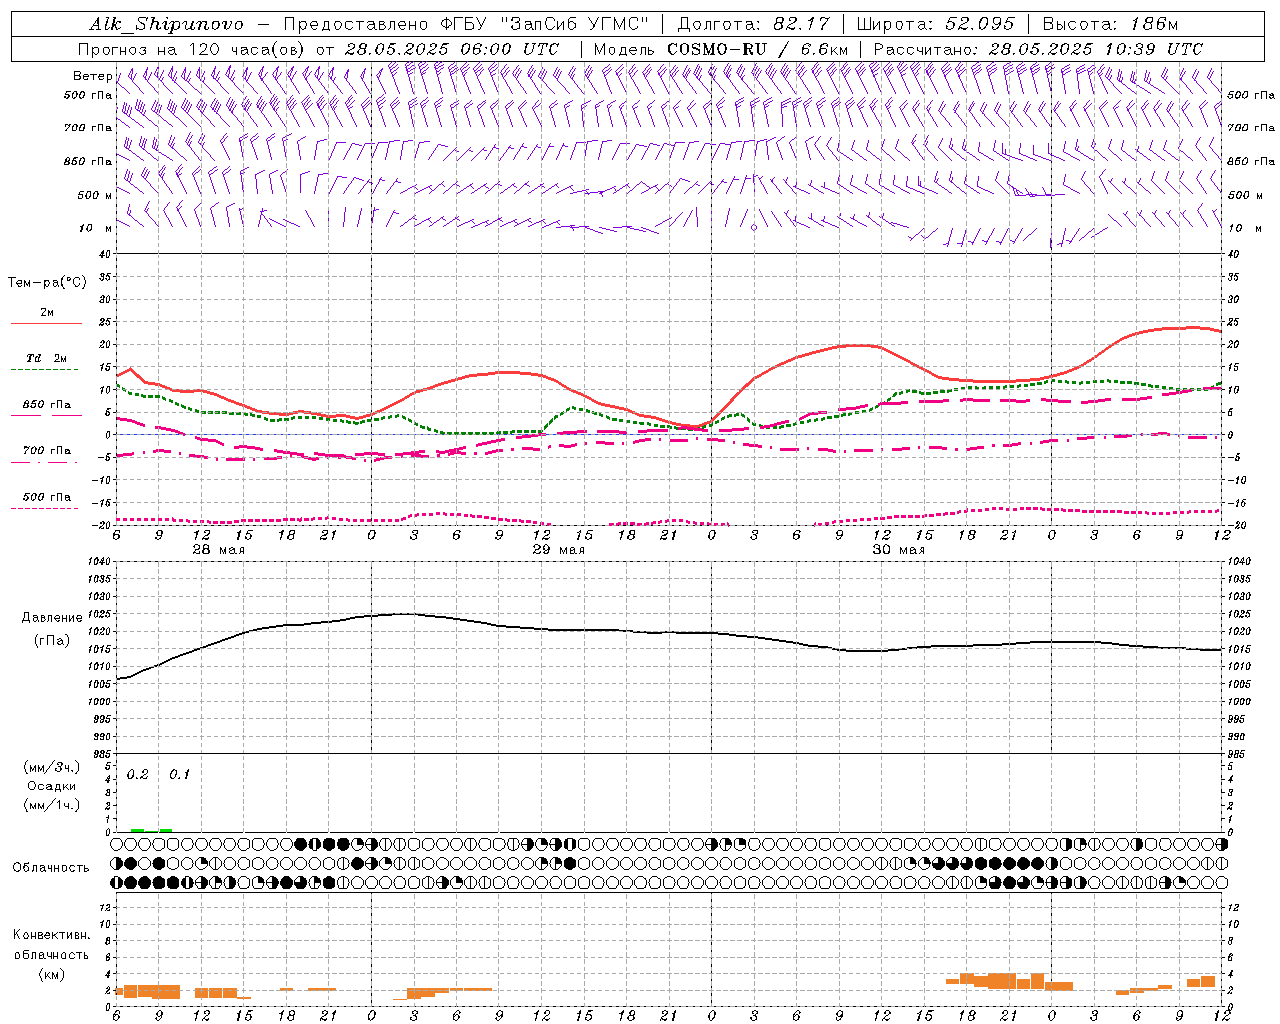Click the 29 мая date label
This screenshot has width=1280, height=1024.
pyautogui.click(x=558, y=550)
